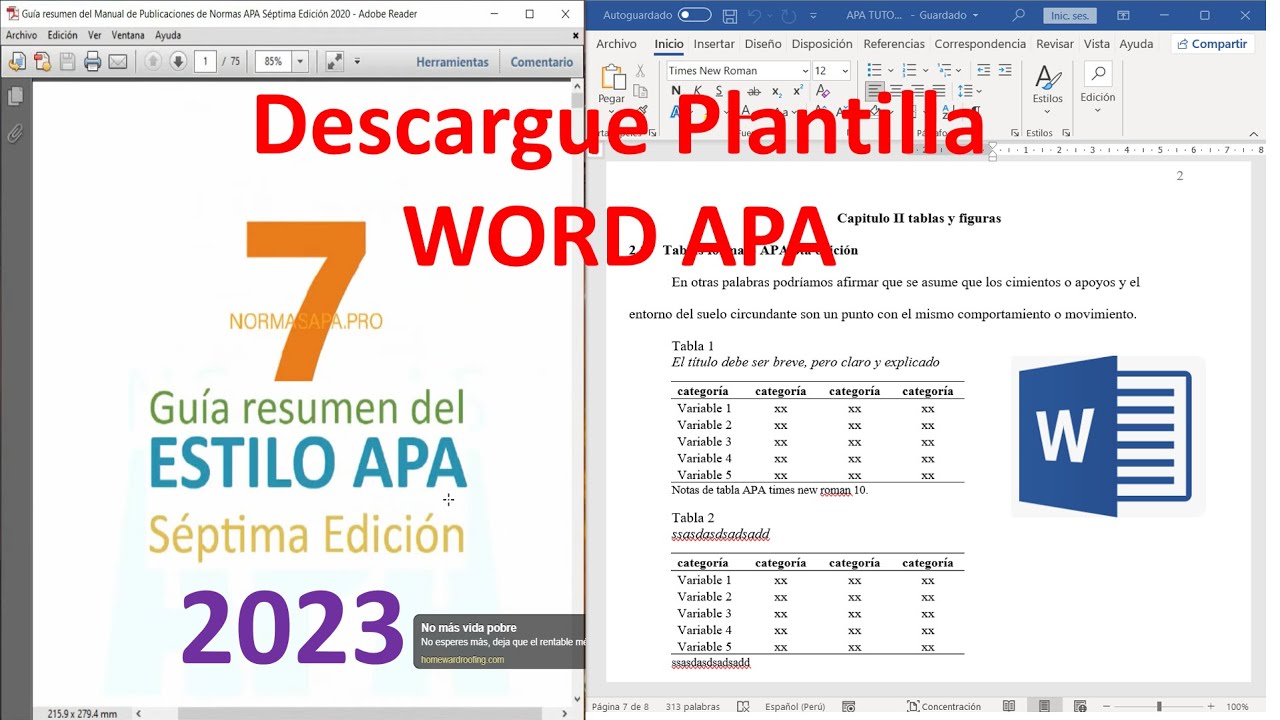Click the Página 7 de 8 indicator
Viewport: 1280px width, 720px height.
(620, 706)
